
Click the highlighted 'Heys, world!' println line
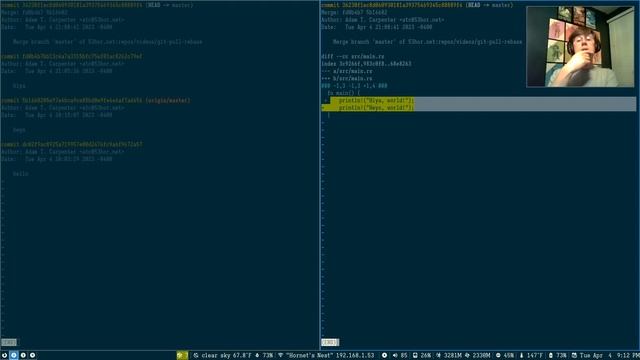pyautogui.click(x=376, y=108)
